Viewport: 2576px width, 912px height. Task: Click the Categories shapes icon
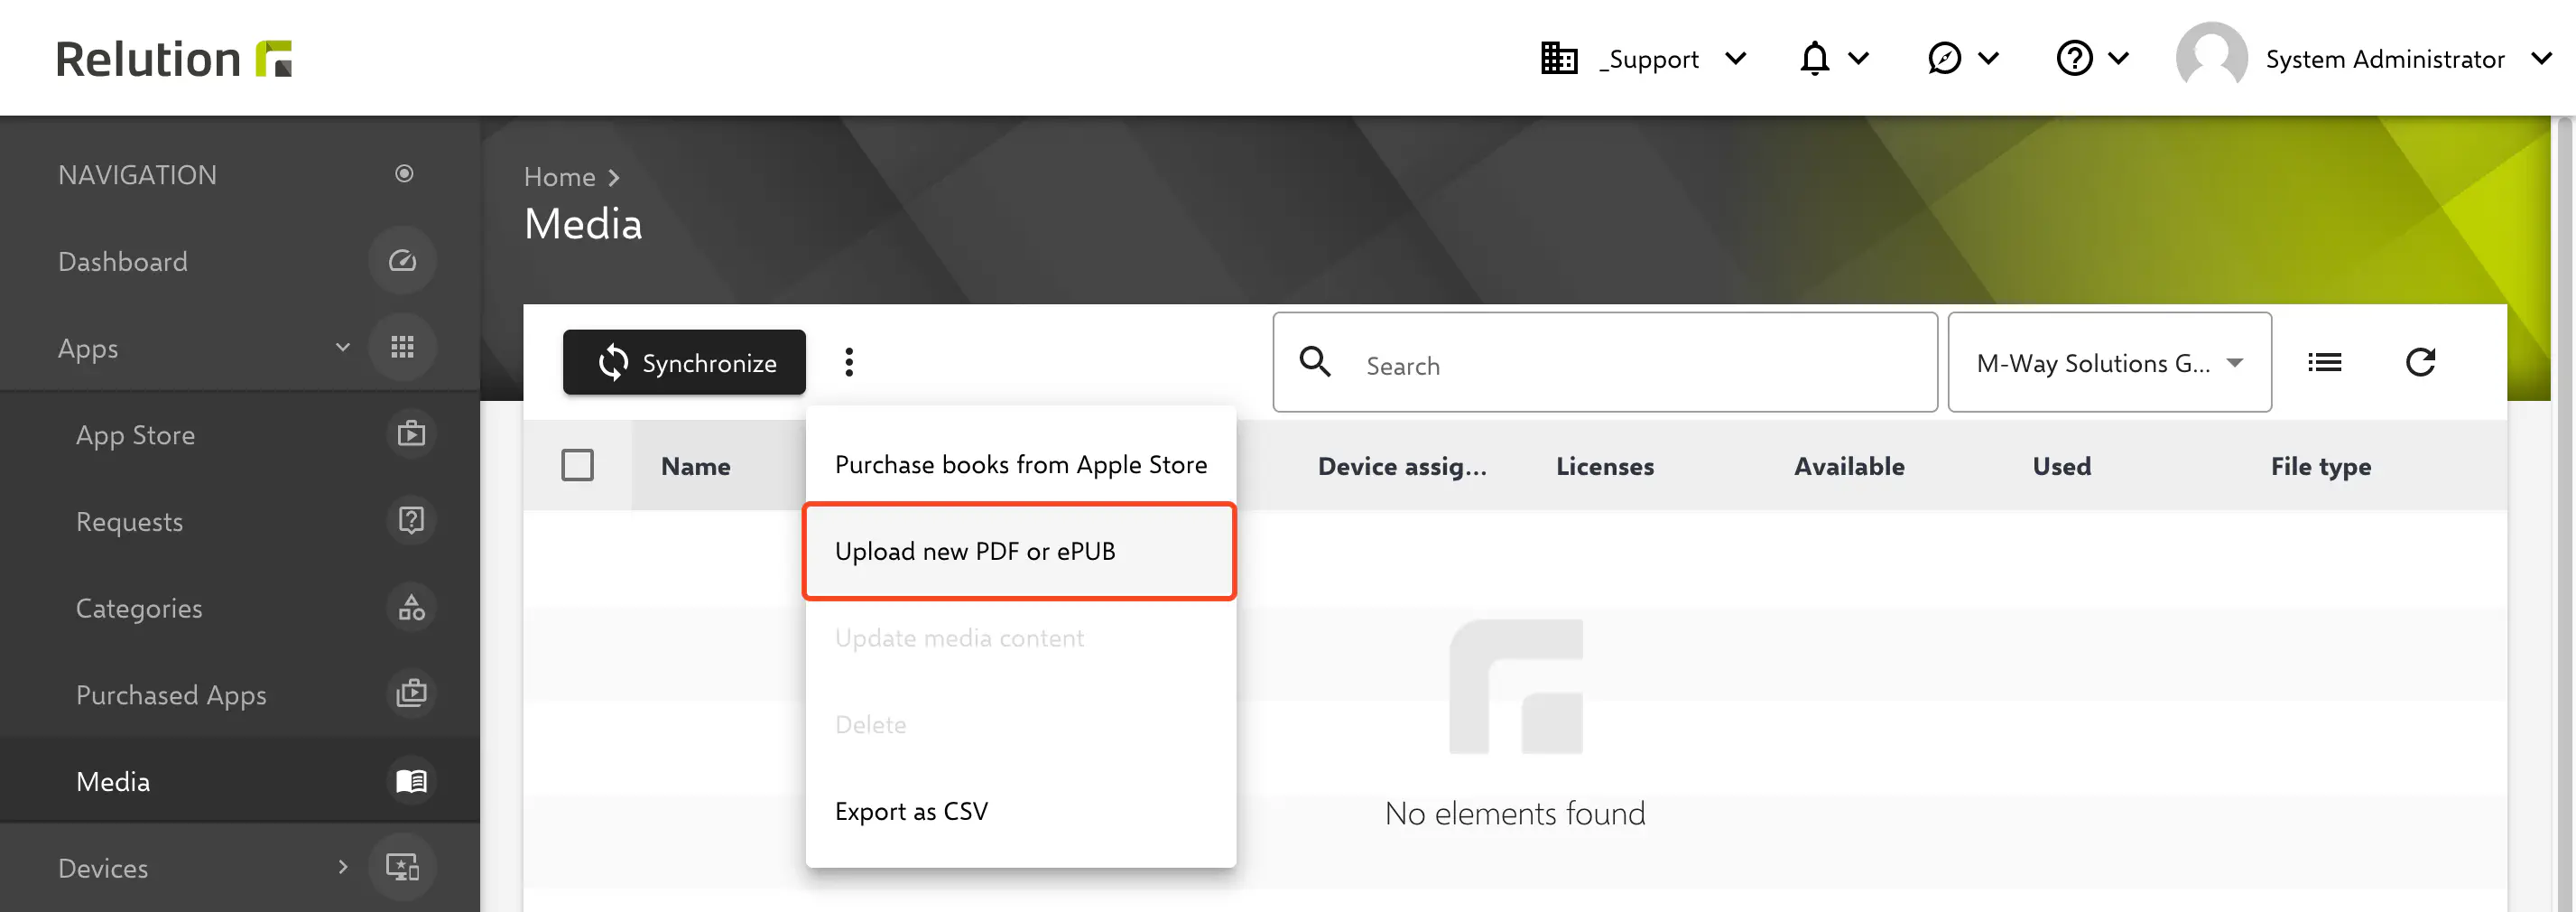[x=411, y=608]
